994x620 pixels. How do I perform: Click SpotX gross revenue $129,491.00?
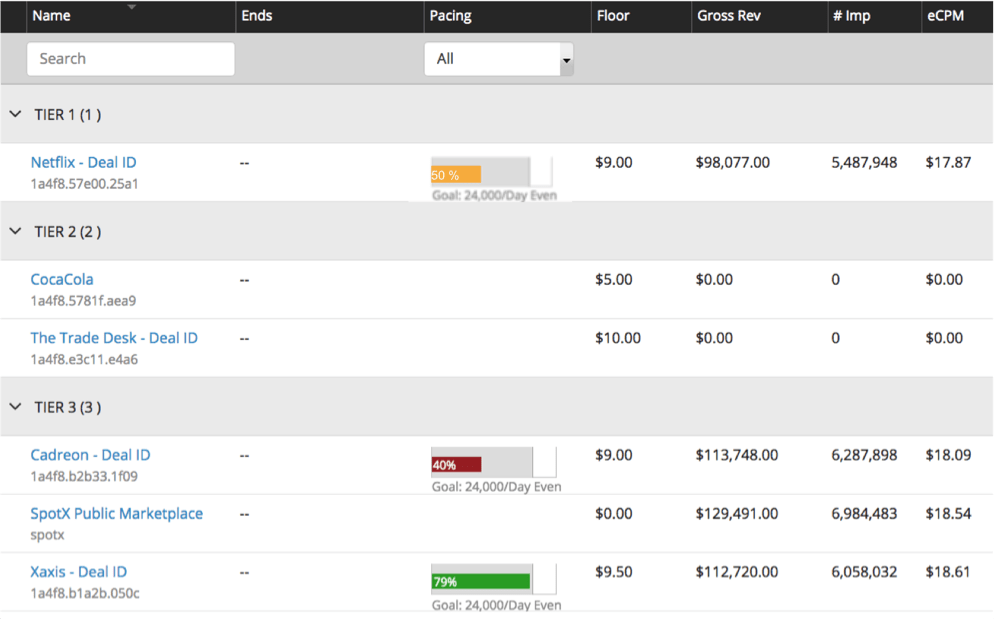tap(737, 513)
